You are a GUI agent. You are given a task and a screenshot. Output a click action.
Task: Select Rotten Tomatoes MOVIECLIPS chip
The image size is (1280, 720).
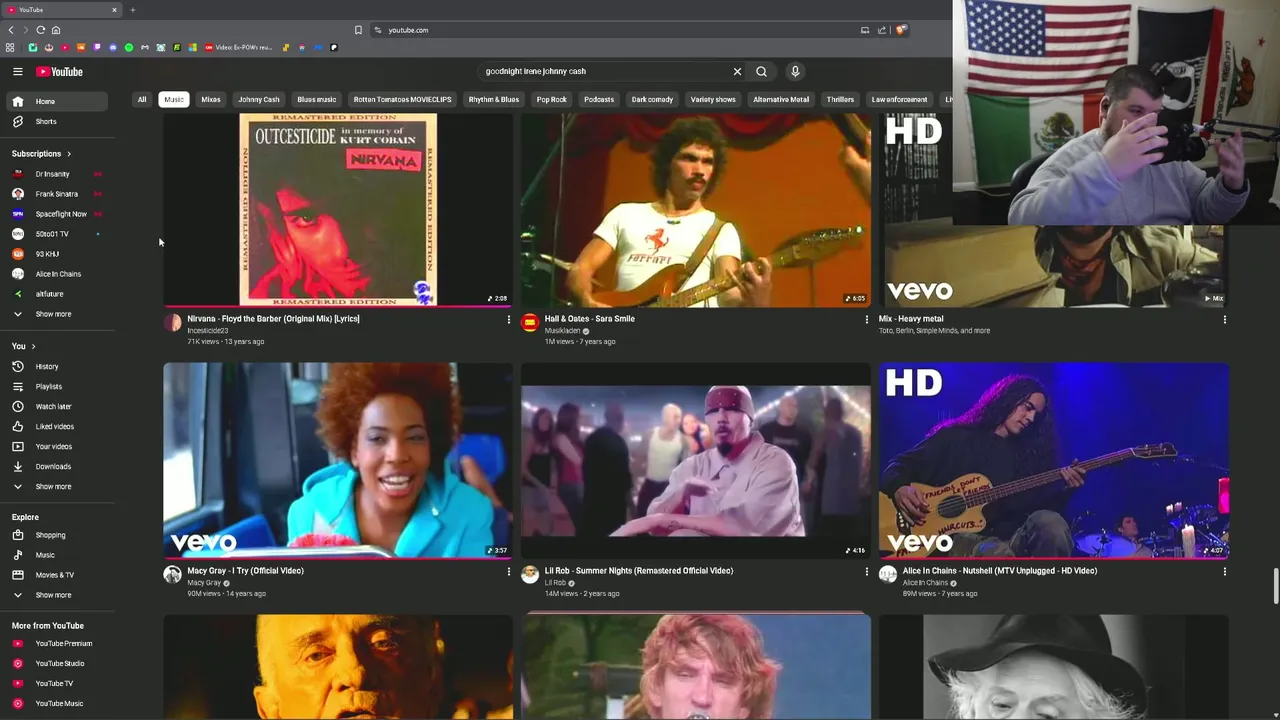[x=402, y=99]
